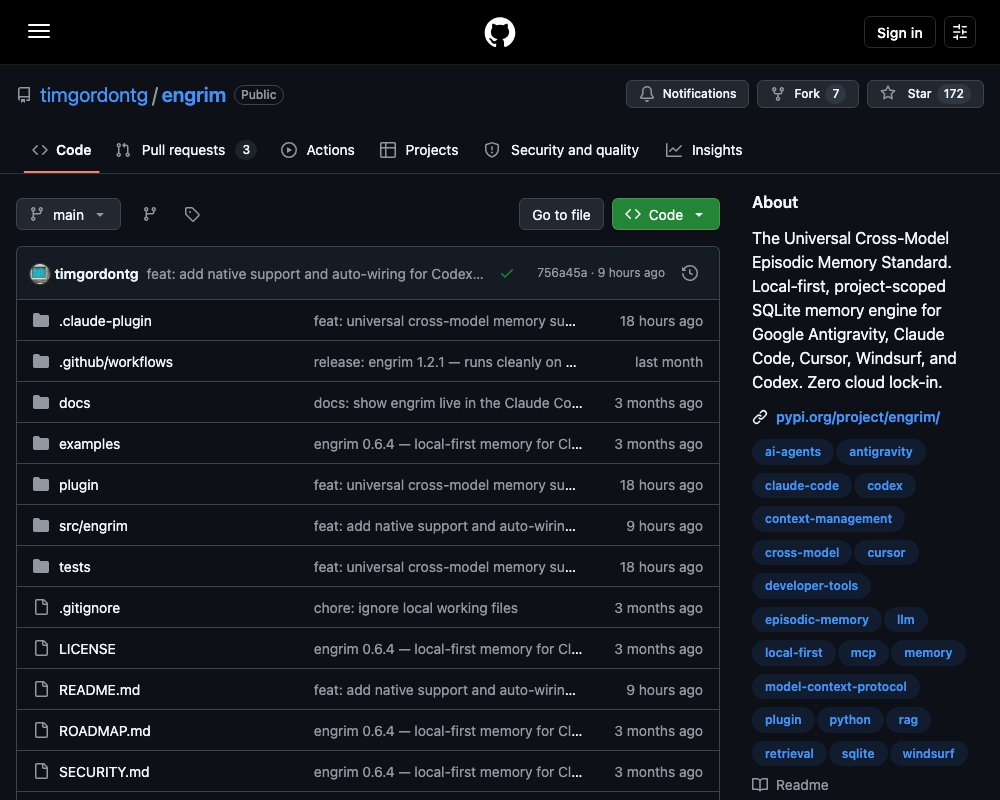
Task: Open commit history clock icon
Action: coord(689,273)
